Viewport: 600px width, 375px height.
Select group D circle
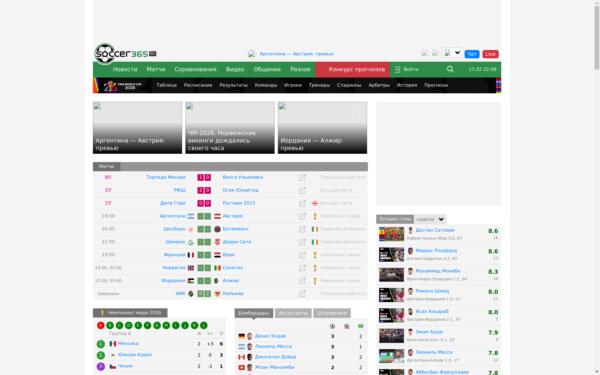pyautogui.click(x=129, y=325)
